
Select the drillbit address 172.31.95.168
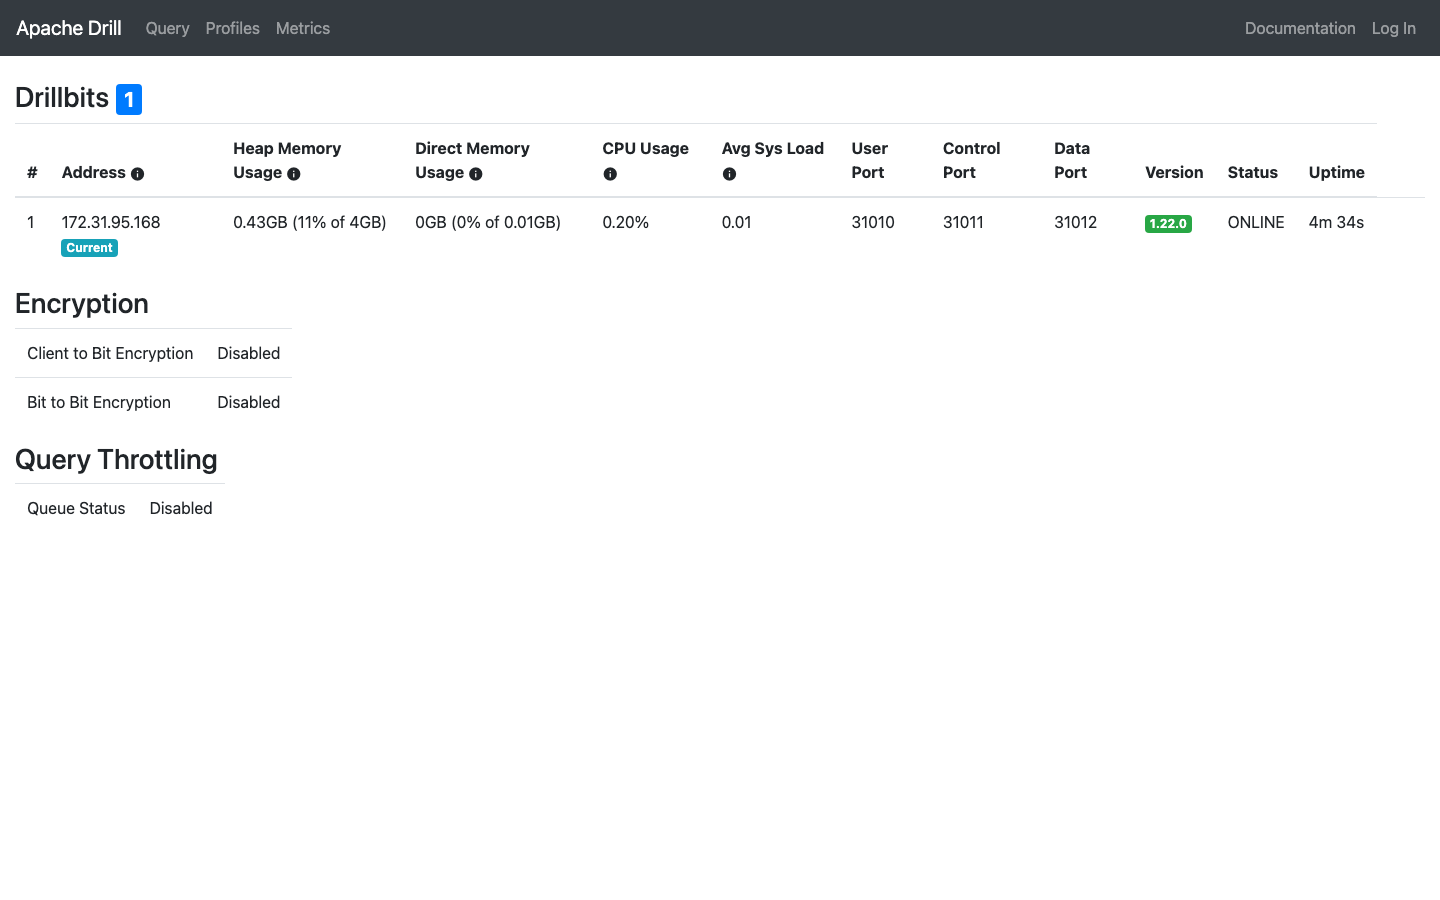[x=111, y=222]
